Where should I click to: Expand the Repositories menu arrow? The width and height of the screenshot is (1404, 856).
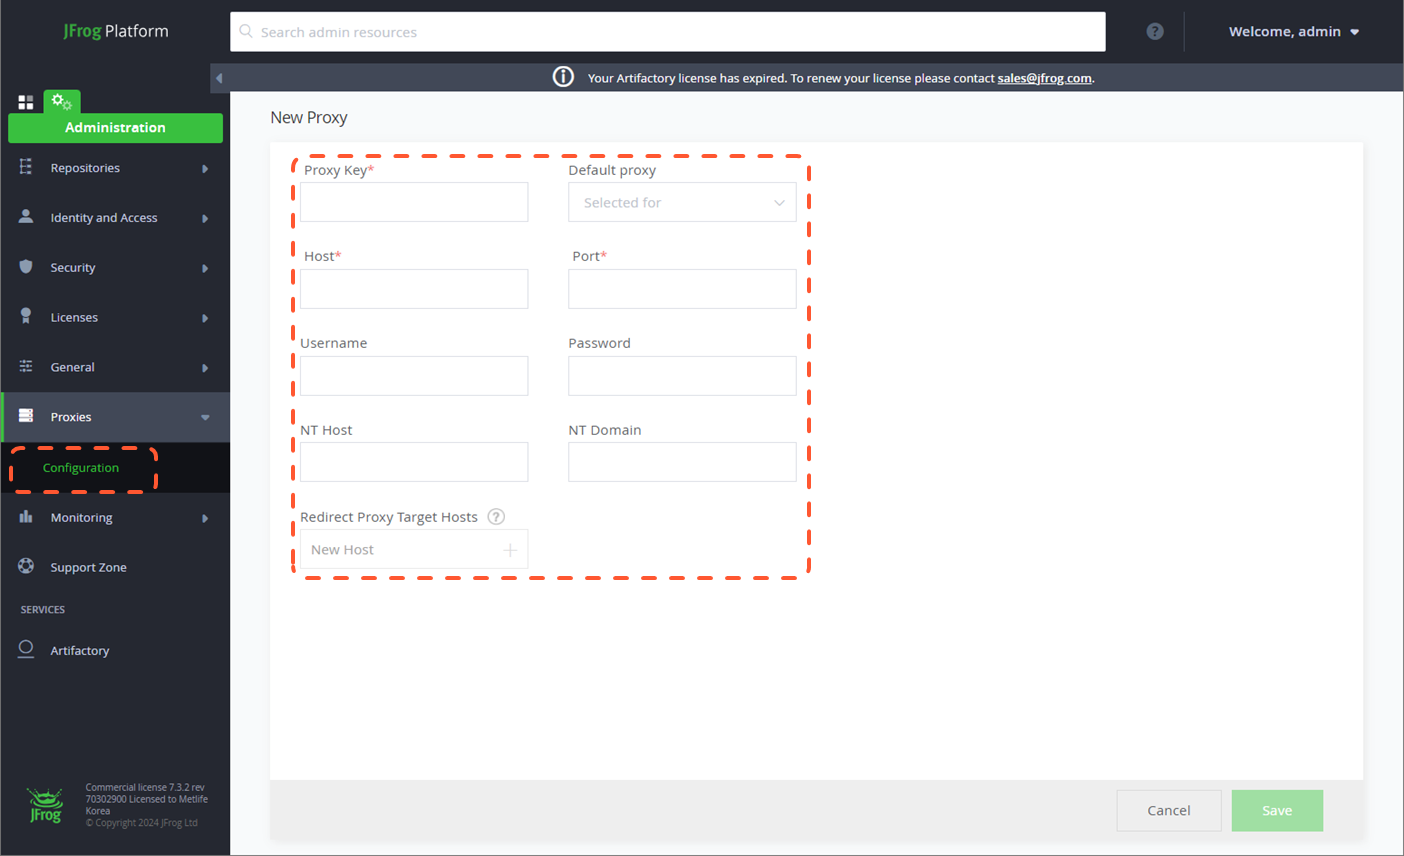(205, 168)
